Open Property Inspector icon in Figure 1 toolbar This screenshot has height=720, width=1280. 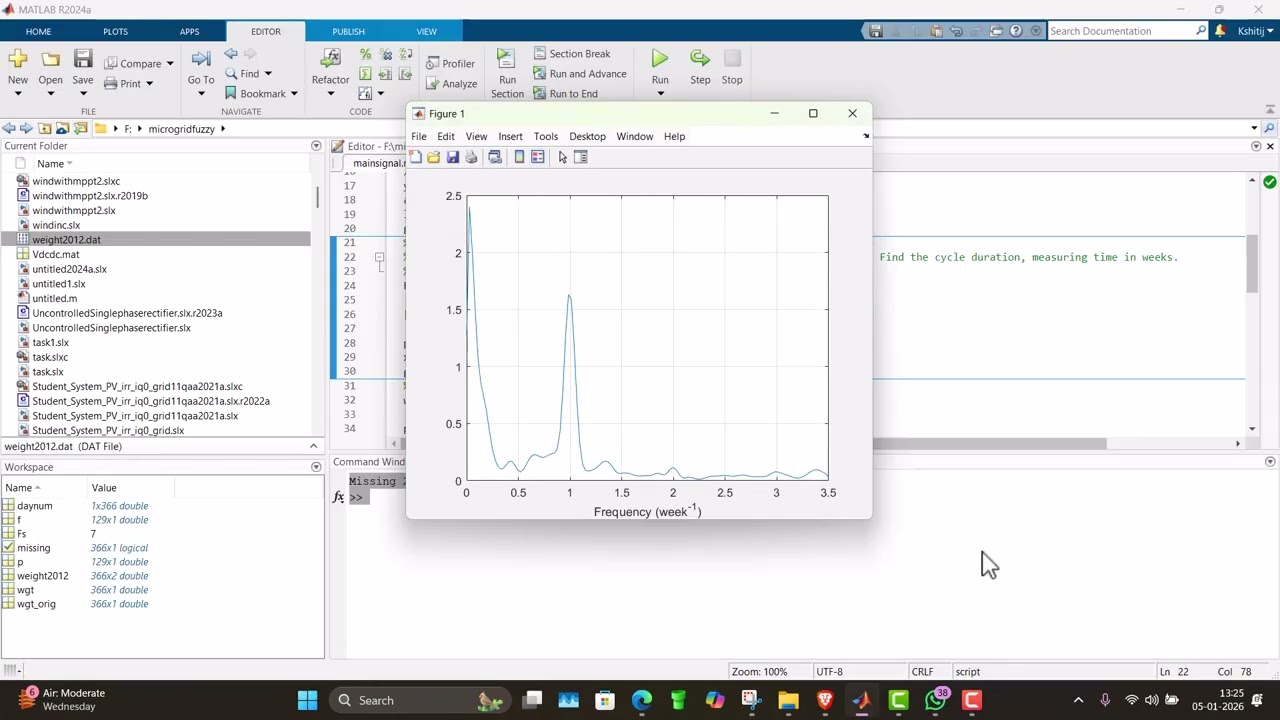tap(580, 157)
